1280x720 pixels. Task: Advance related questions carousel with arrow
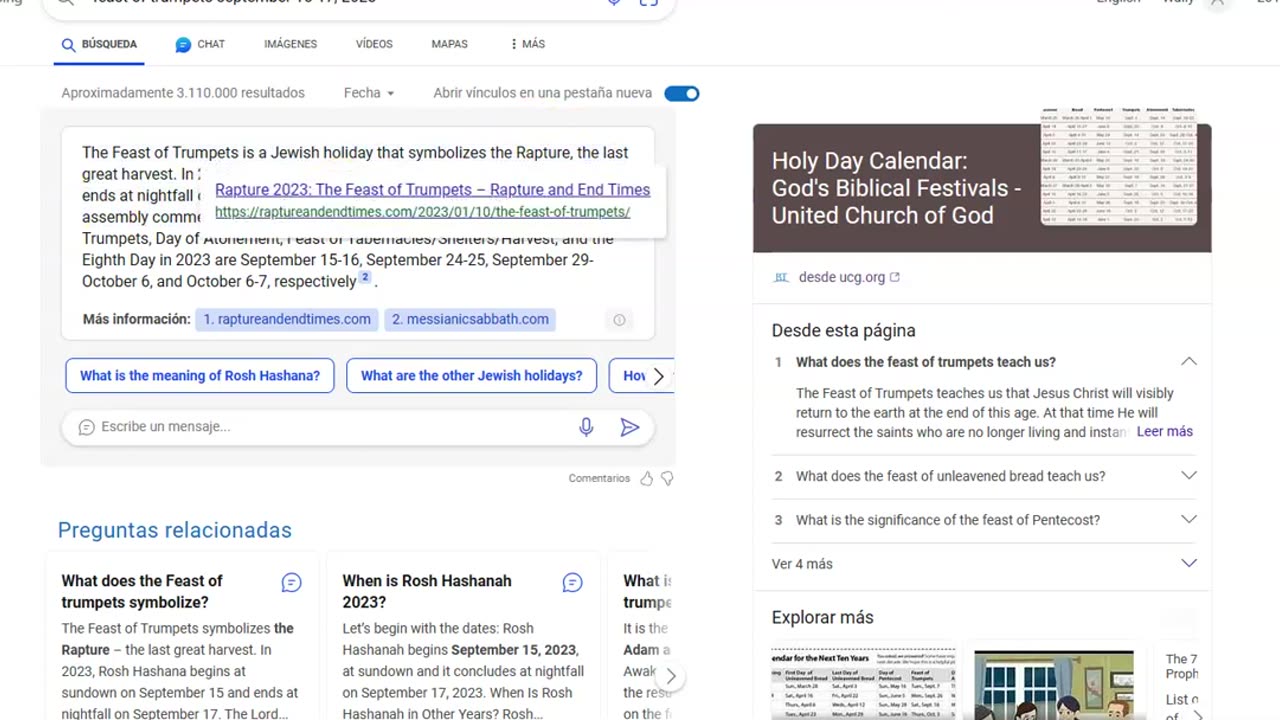pos(671,677)
